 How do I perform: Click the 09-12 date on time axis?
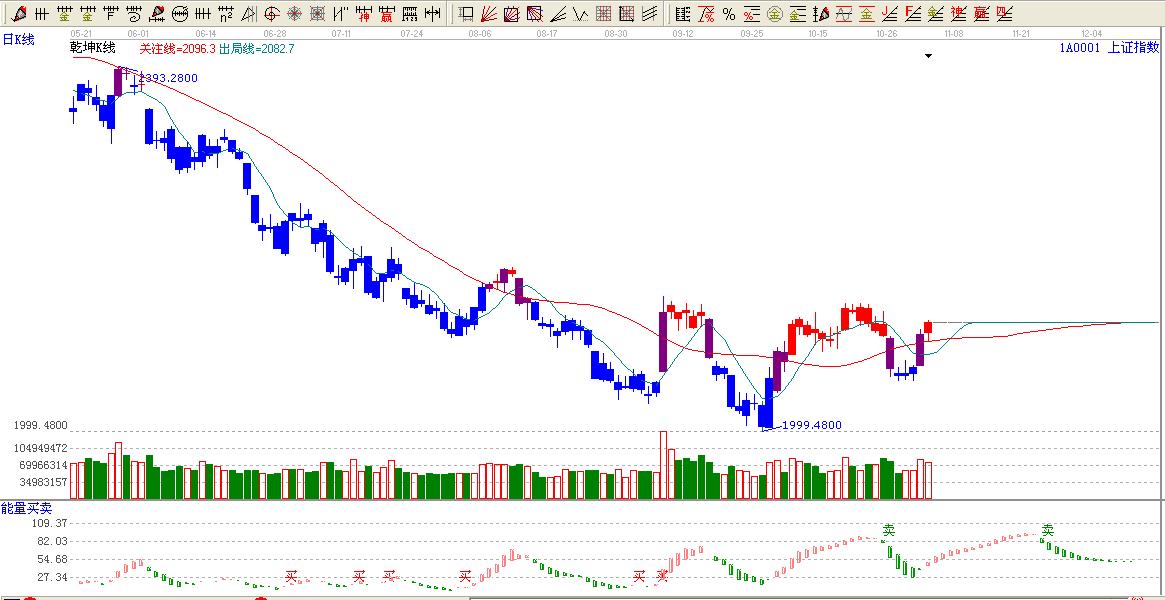pos(683,33)
